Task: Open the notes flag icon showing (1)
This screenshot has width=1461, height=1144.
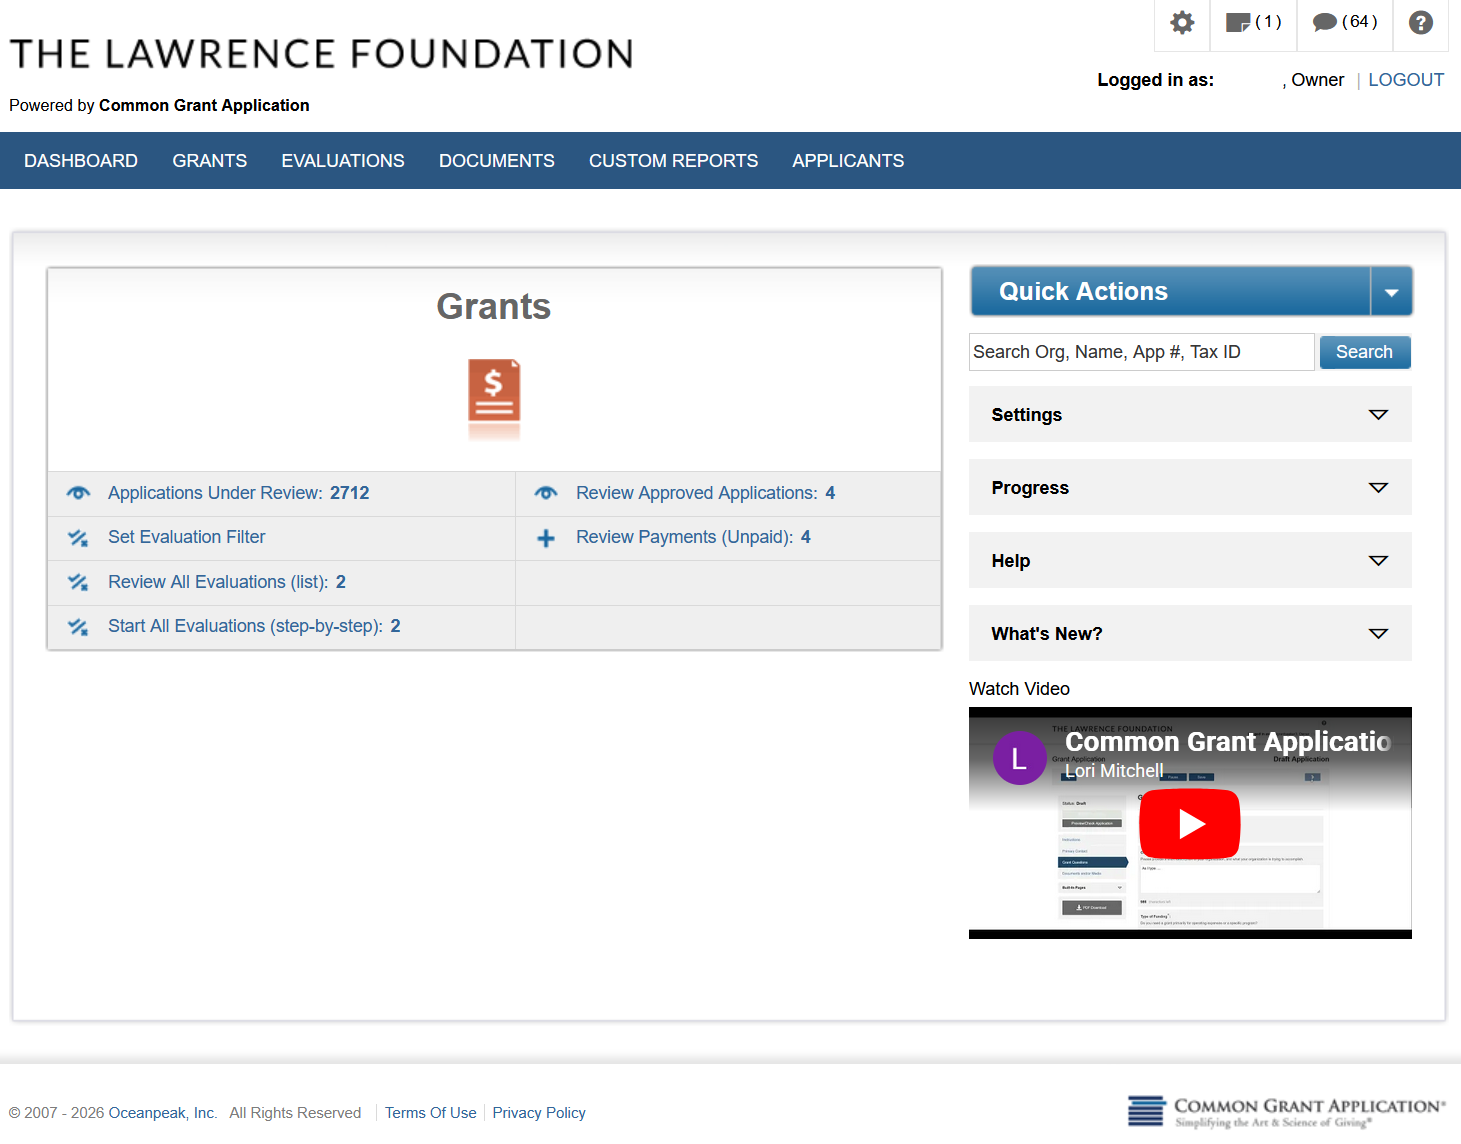Action: [x=1253, y=22]
